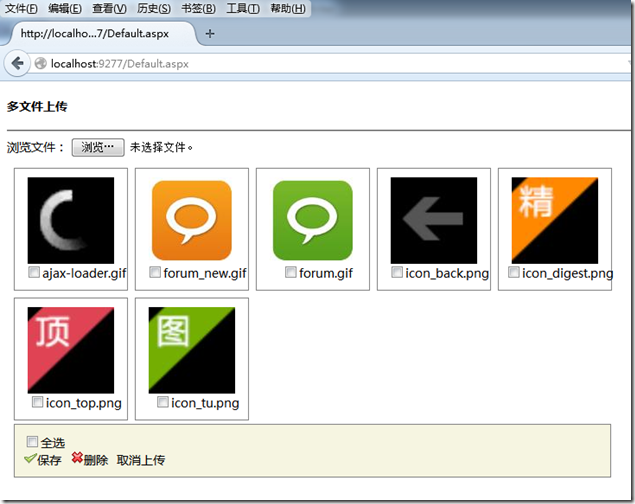Open a new tab with plus icon

coord(210,34)
